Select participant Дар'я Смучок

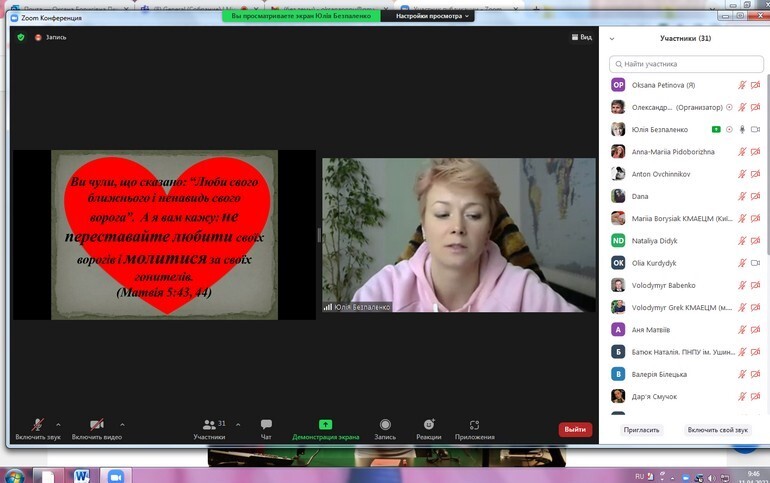(x=686, y=396)
